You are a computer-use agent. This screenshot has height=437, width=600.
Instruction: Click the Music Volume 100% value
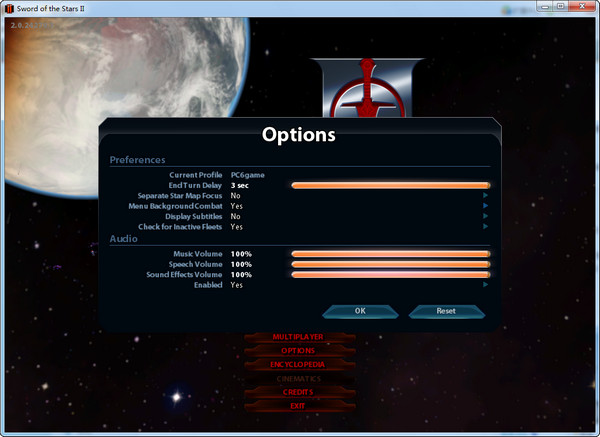coord(241,254)
